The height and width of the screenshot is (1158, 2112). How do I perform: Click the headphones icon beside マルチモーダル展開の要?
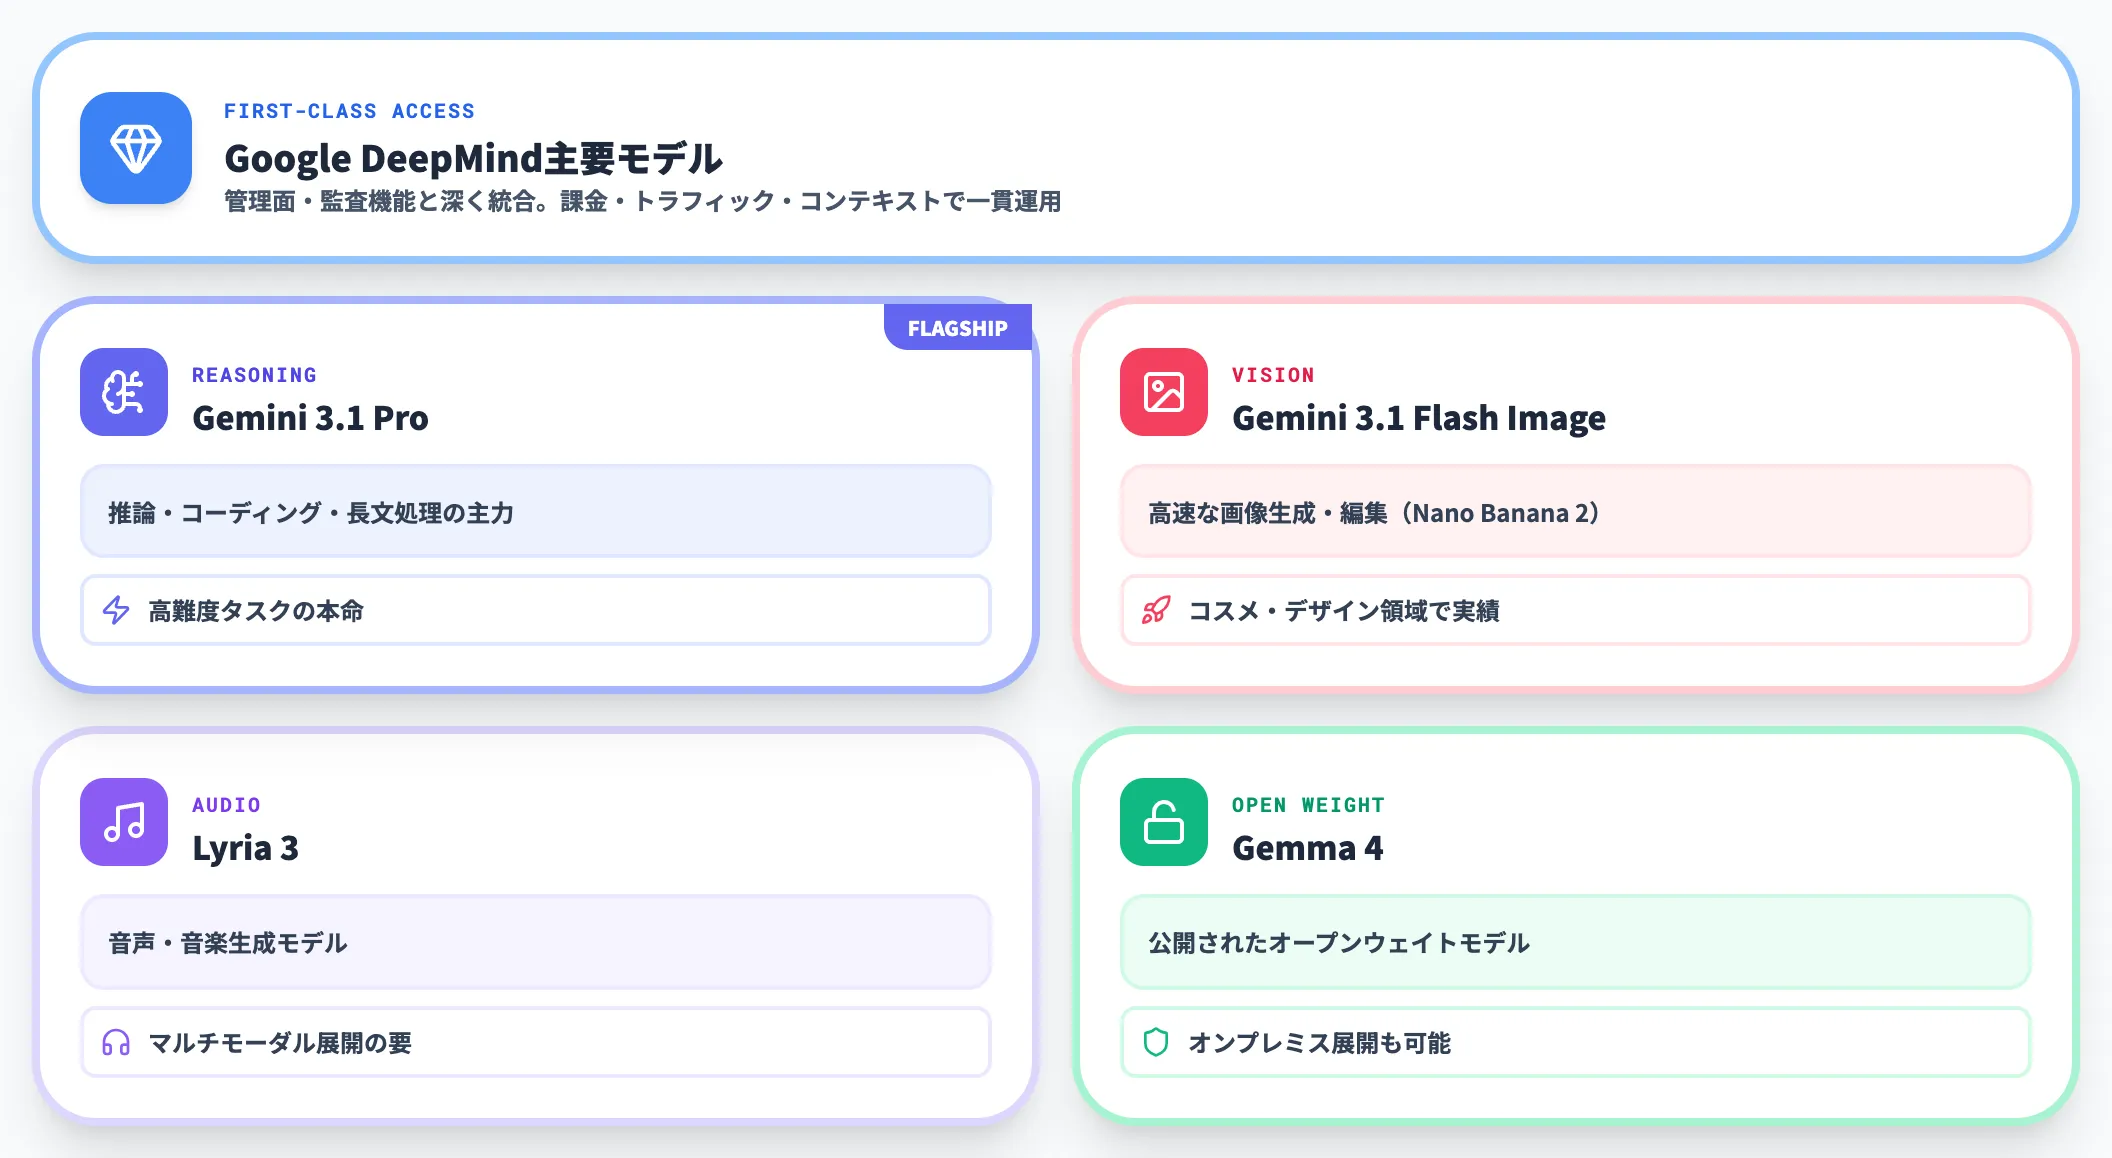[117, 1042]
